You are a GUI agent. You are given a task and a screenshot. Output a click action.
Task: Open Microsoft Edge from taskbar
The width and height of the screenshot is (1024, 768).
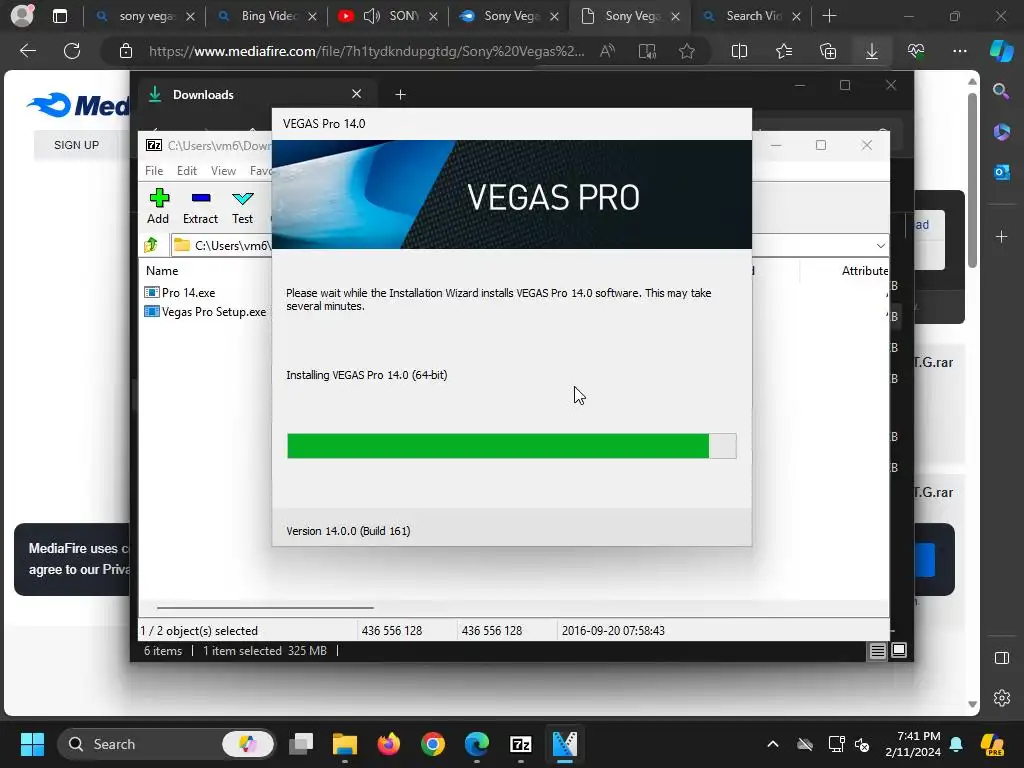click(x=477, y=744)
